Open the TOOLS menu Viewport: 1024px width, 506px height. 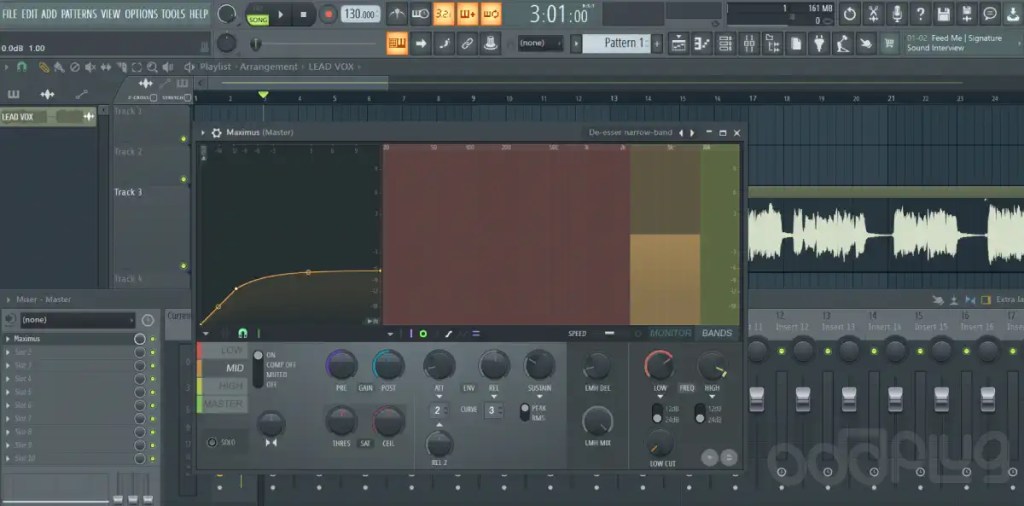pos(174,14)
